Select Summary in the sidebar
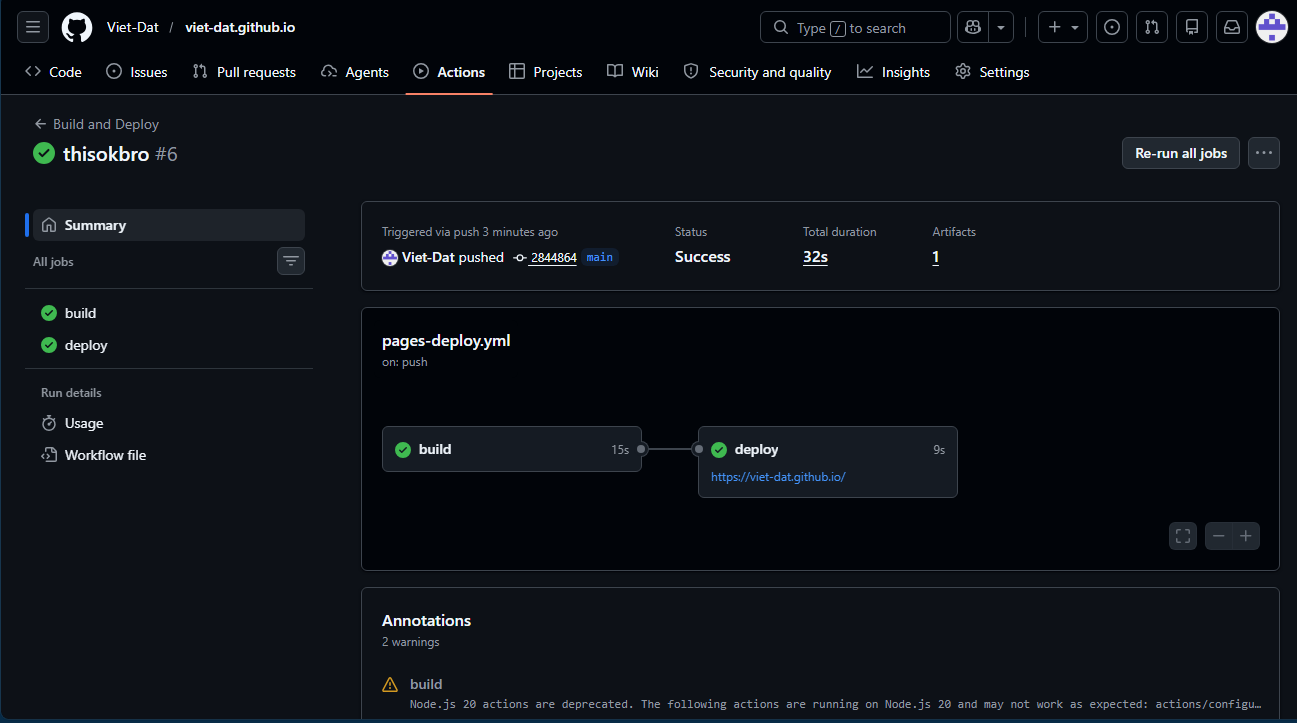This screenshot has height=723, width=1297. tap(169, 225)
